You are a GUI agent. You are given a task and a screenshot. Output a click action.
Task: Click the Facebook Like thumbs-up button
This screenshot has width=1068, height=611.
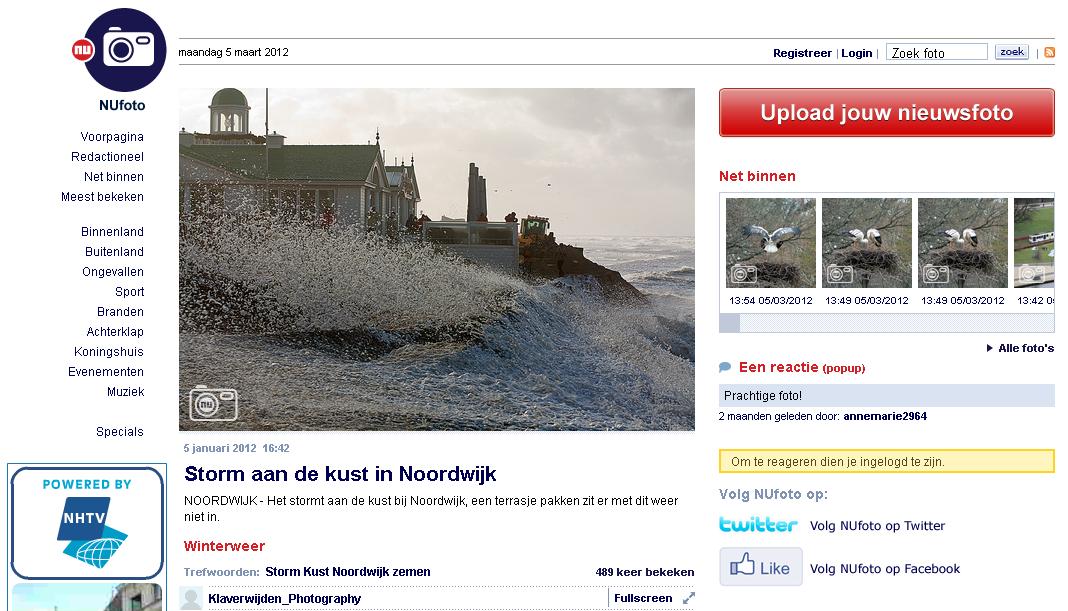[761, 567]
